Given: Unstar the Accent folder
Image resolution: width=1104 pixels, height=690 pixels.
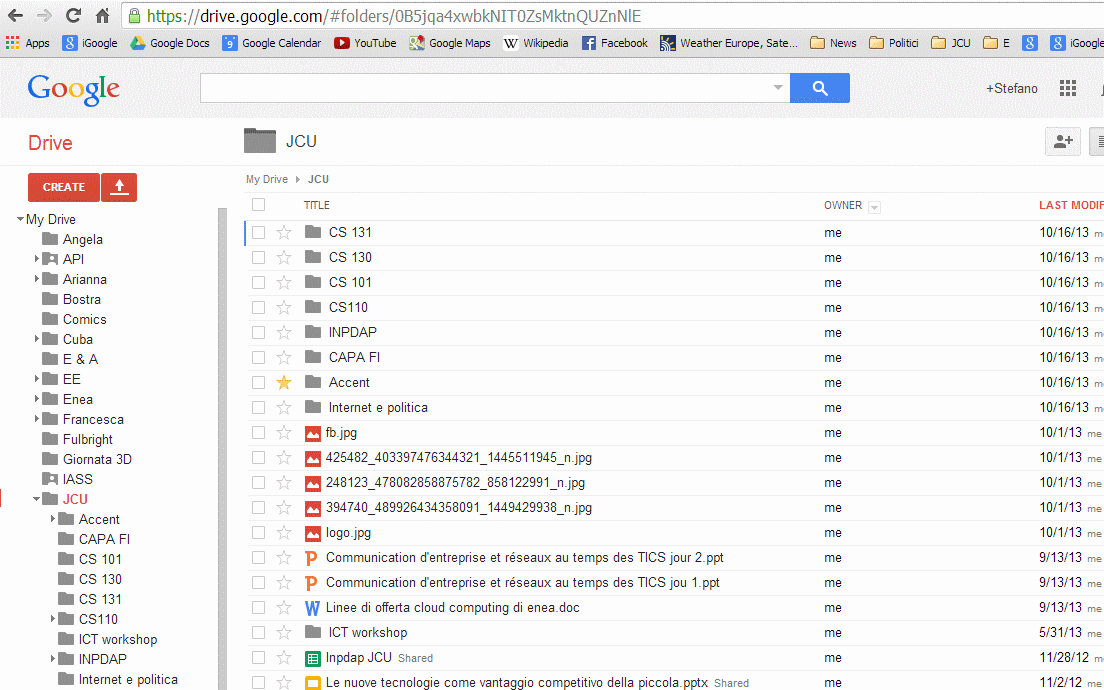Looking at the screenshot, I should (x=284, y=382).
